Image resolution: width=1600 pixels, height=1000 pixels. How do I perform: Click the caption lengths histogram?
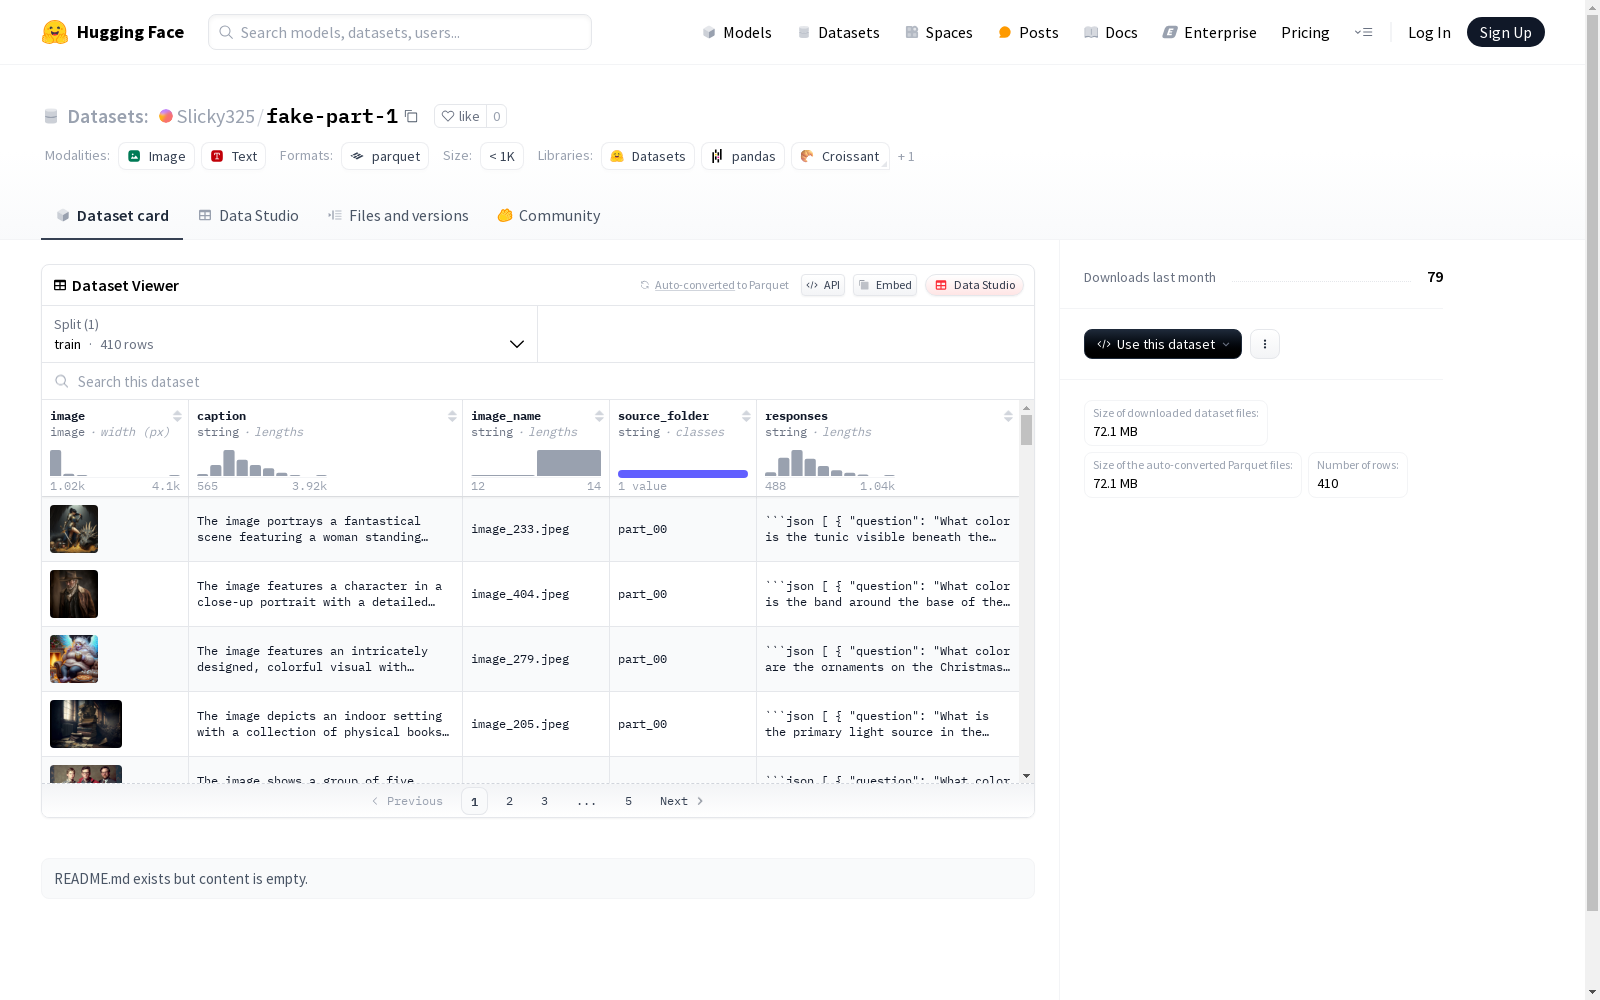pos(262,463)
